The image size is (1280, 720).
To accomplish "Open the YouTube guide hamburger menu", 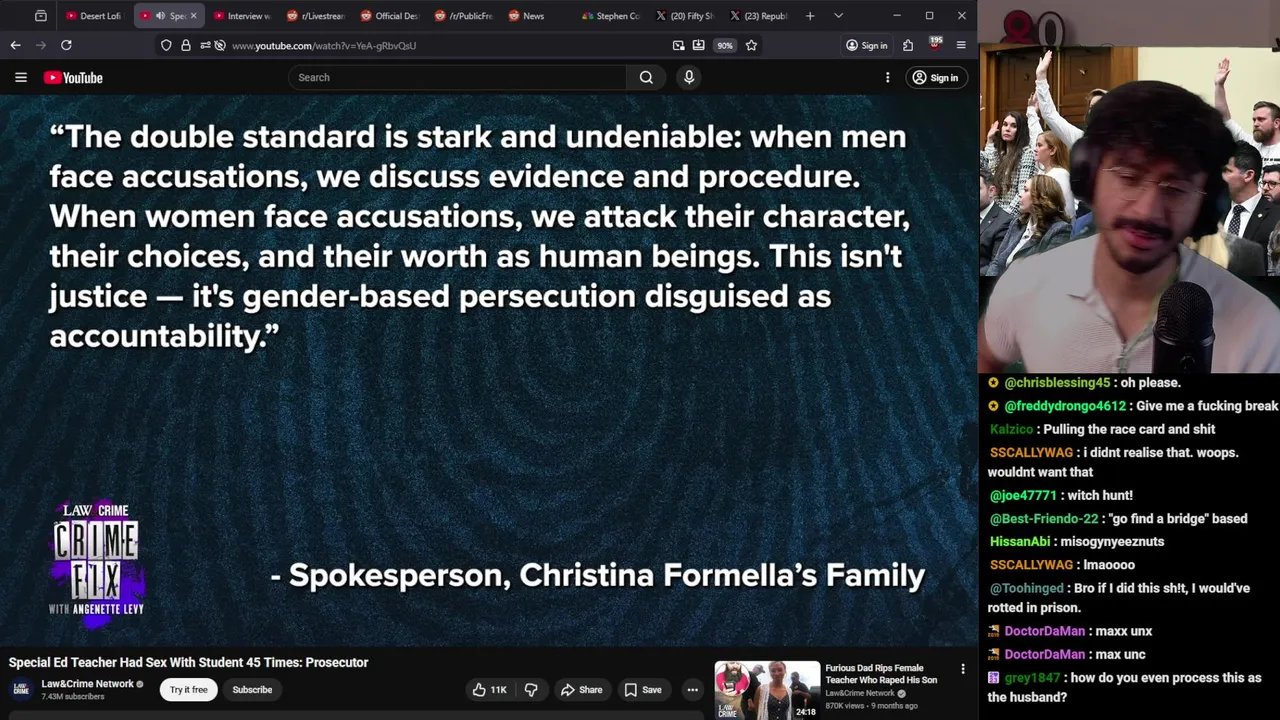I will click(20, 77).
